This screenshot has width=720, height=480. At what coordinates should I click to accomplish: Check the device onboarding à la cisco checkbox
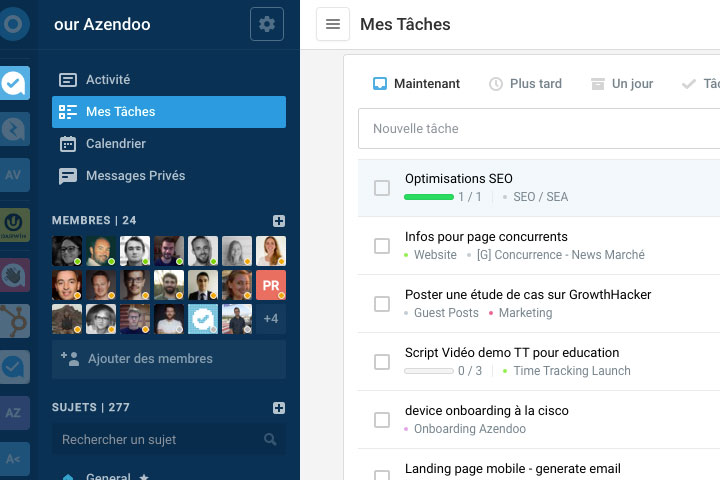click(382, 420)
